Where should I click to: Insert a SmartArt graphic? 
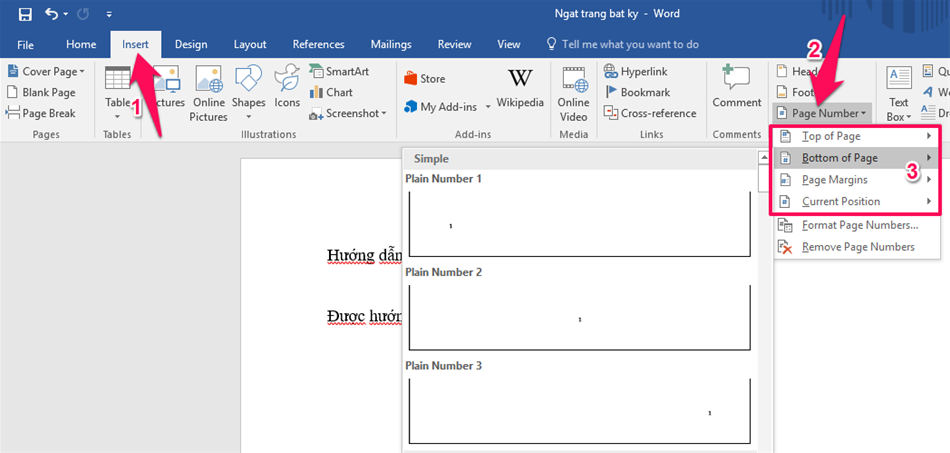tap(337, 71)
